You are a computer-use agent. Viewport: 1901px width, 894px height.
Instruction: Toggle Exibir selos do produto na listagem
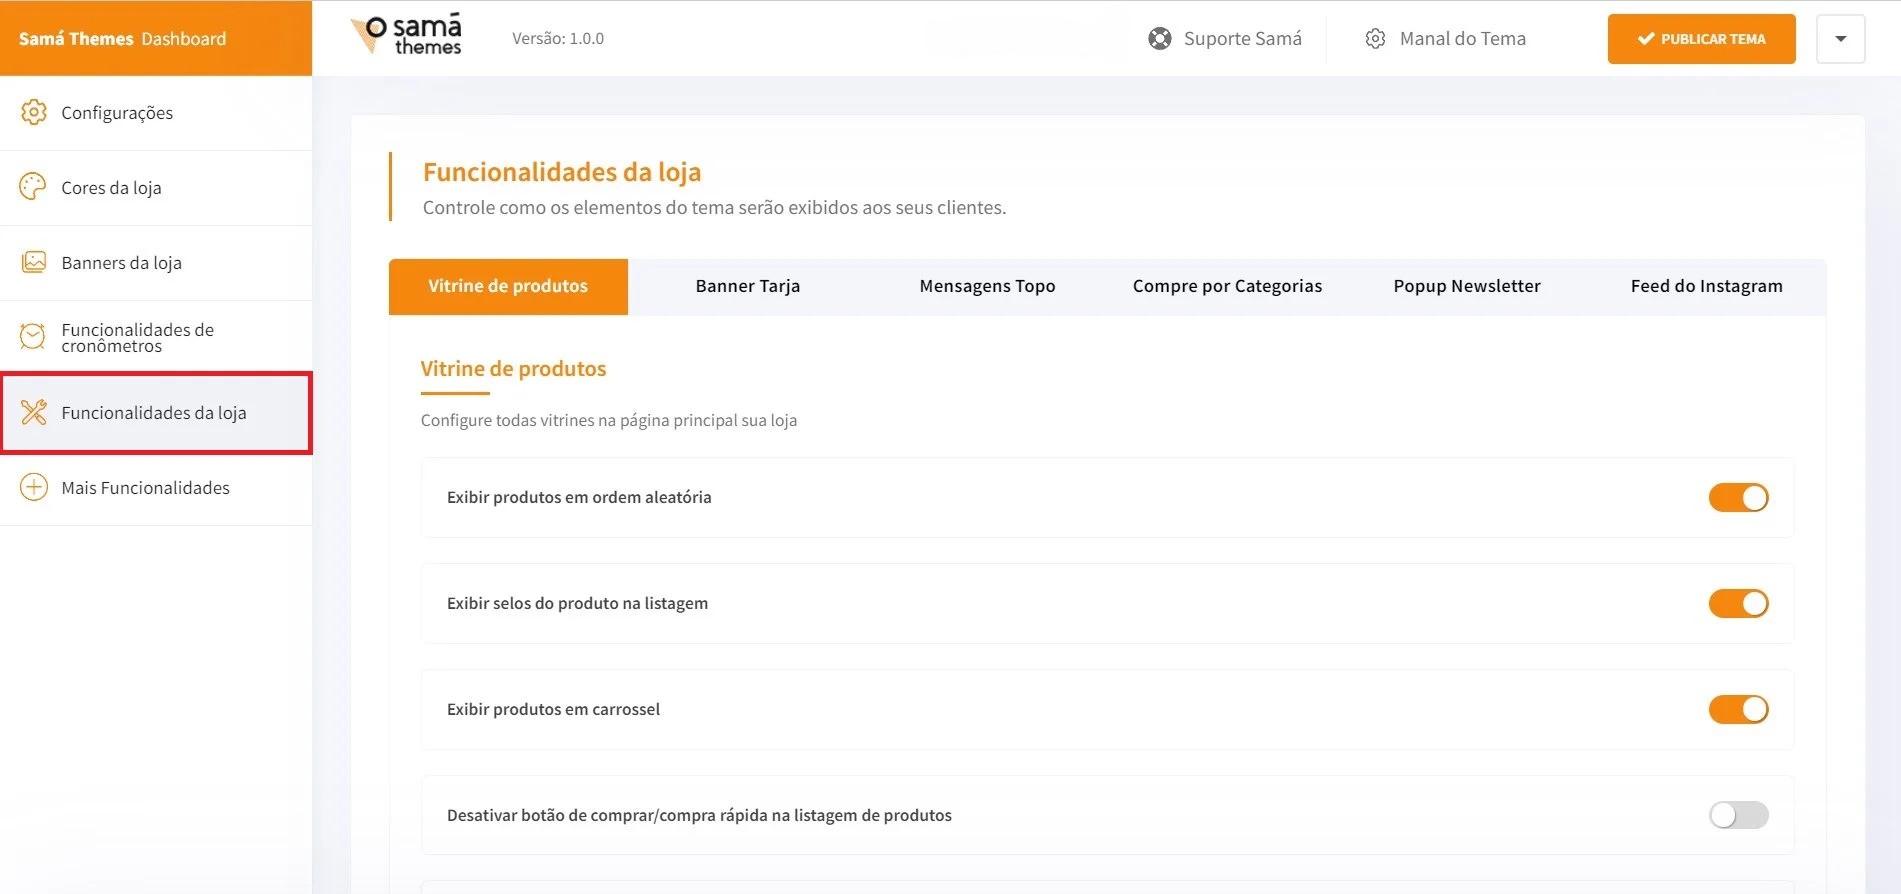[1738, 603]
